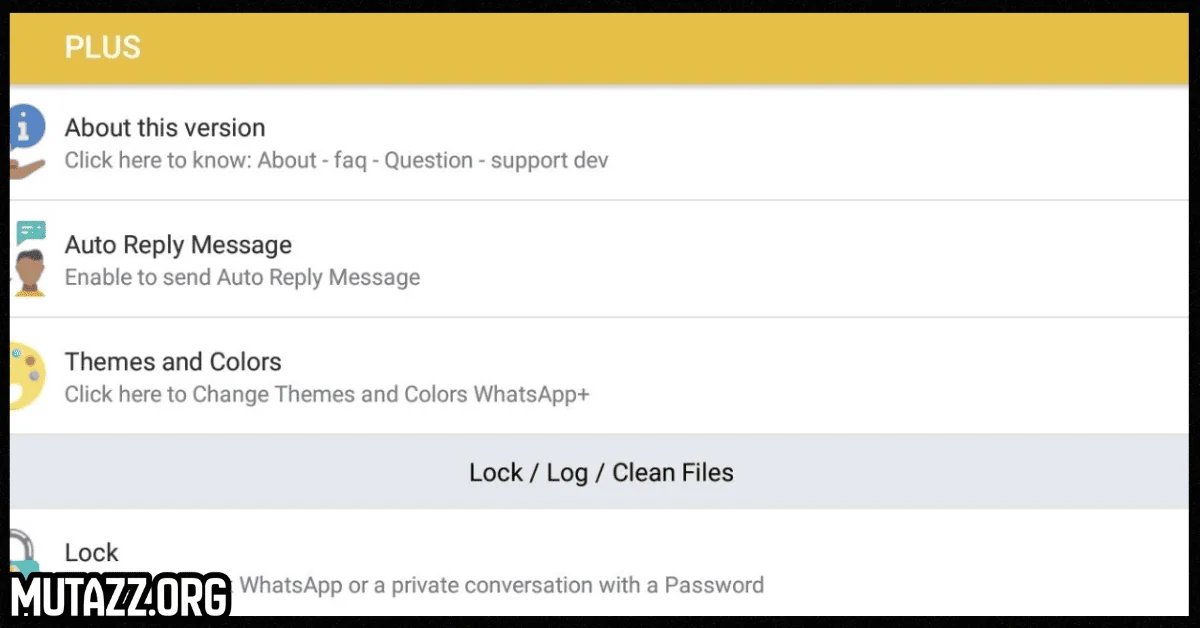Viewport: 1200px width, 628px height.
Task: Click the speech bubble above the Auto Reply avatar
Action: click(x=32, y=233)
